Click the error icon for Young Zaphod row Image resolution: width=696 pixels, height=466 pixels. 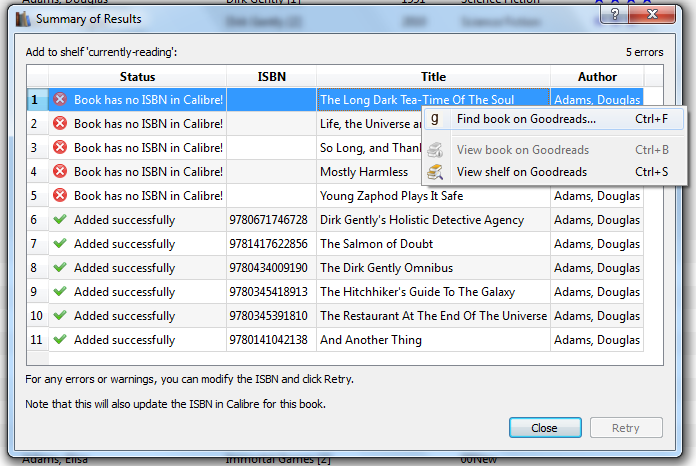tap(60, 195)
